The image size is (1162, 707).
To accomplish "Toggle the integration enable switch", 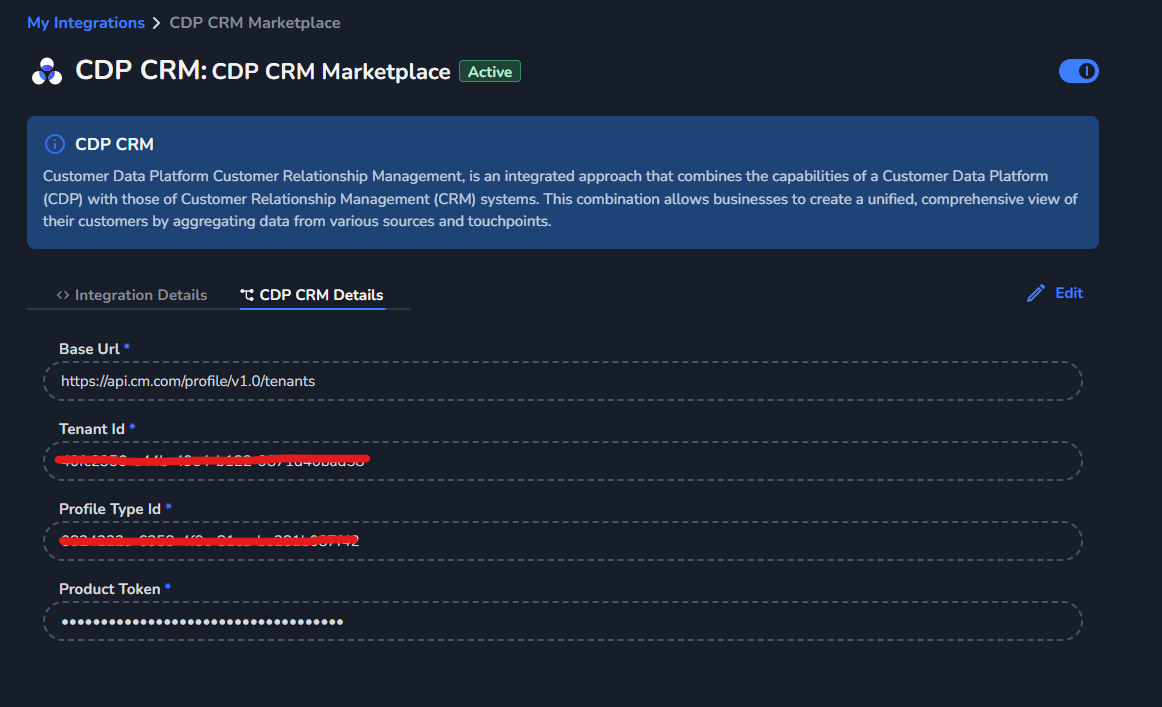I will pyautogui.click(x=1078, y=71).
